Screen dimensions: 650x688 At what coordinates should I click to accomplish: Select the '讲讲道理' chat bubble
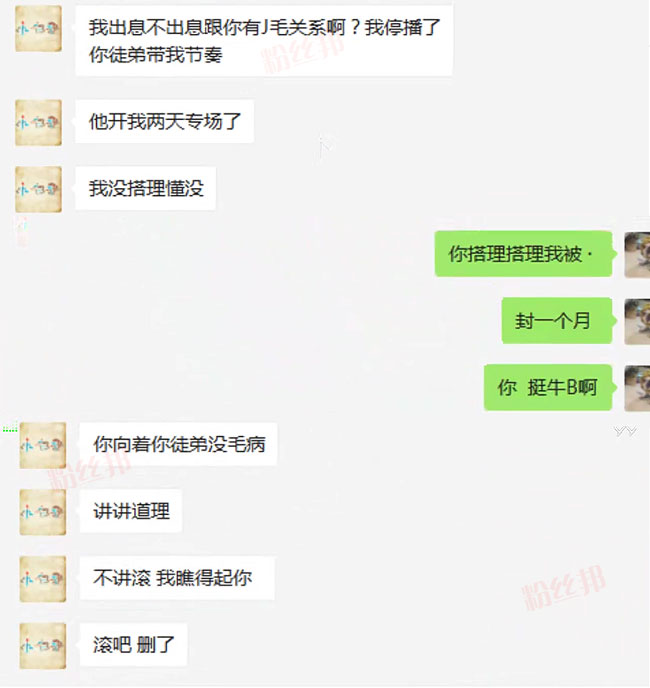point(131,511)
